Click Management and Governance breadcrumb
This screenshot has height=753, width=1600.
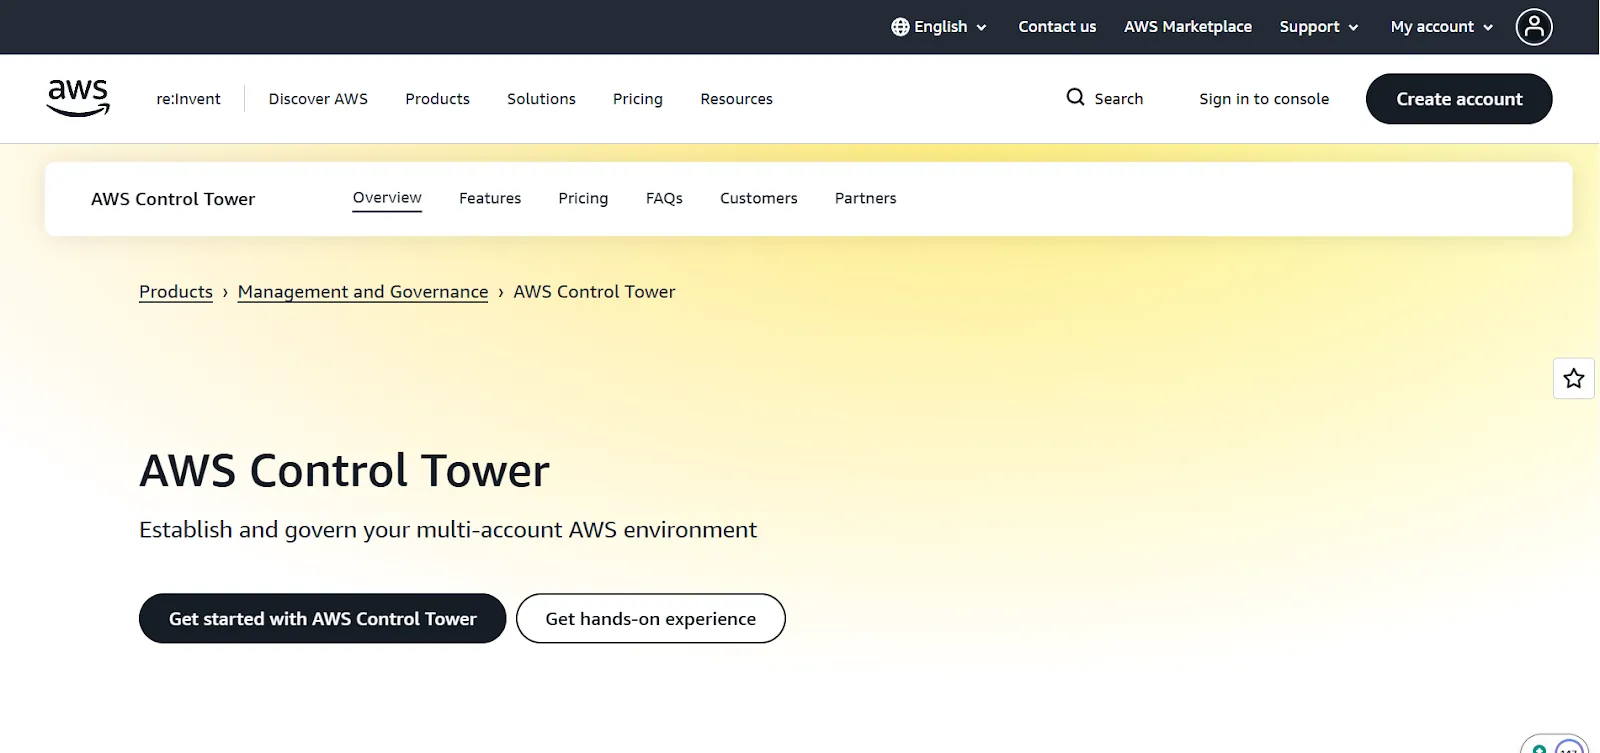click(x=363, y=292)
